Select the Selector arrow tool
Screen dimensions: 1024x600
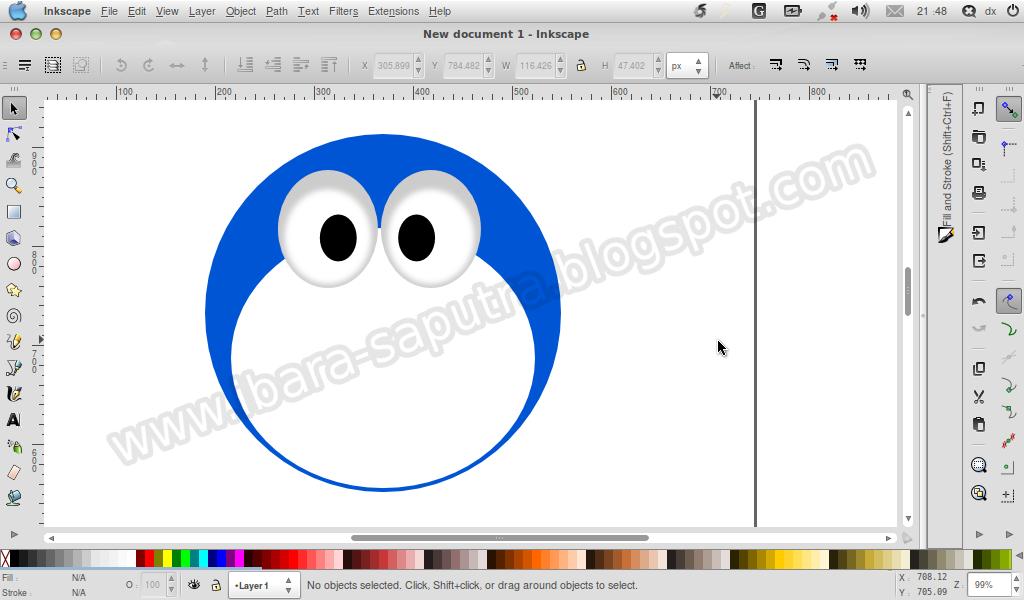pyautogui.click(x=14, y=108)
